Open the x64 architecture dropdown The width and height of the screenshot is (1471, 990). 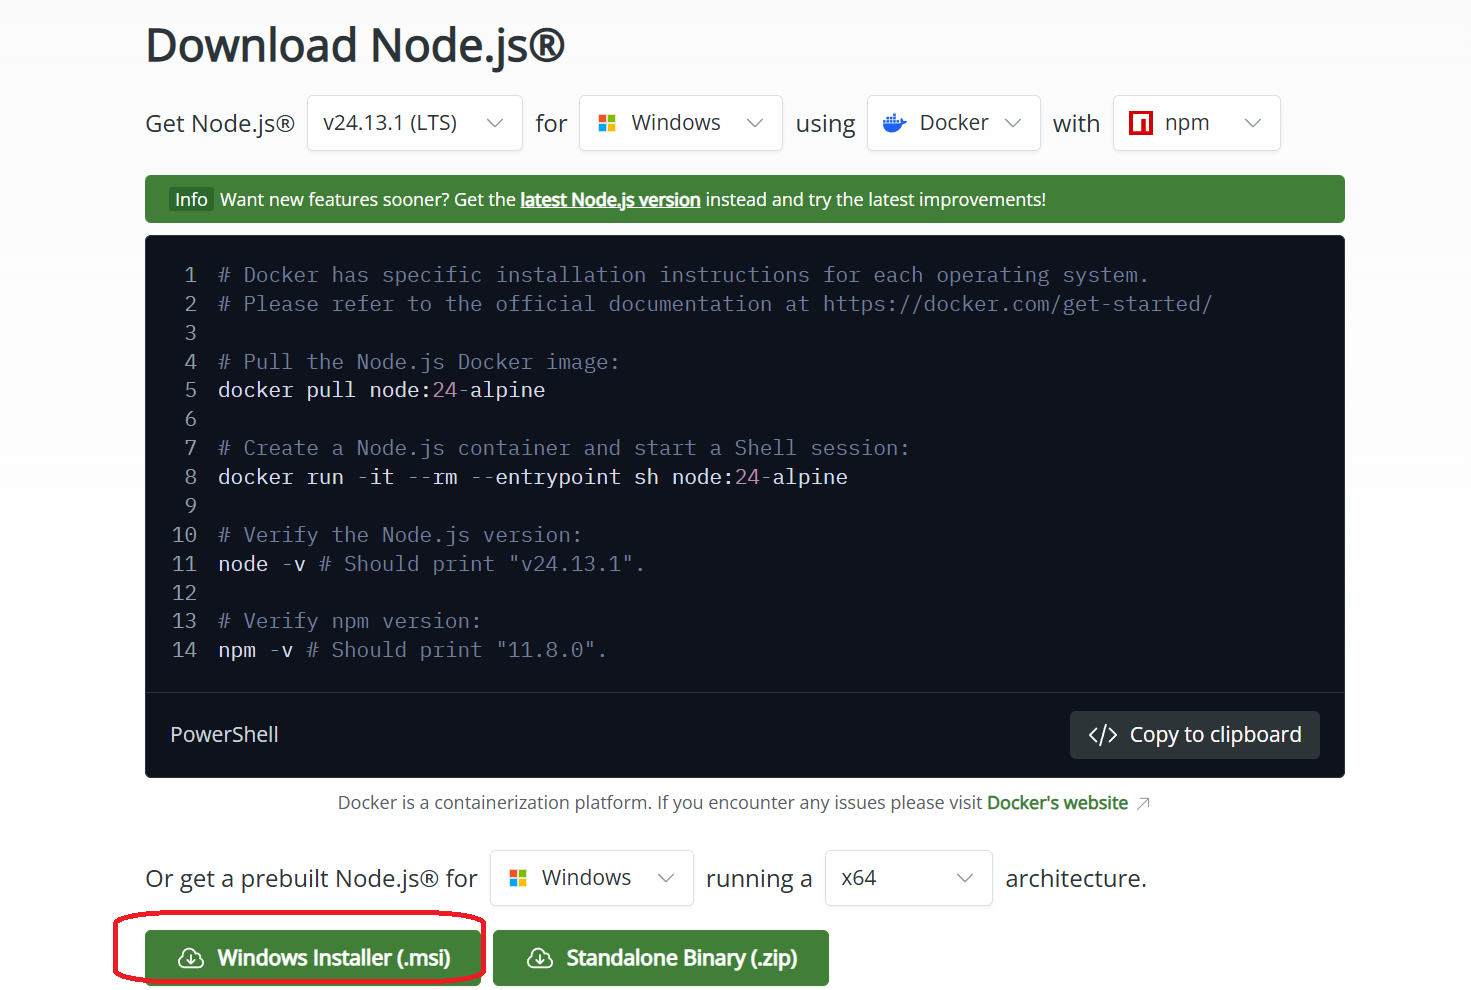[x=908, y=878]
